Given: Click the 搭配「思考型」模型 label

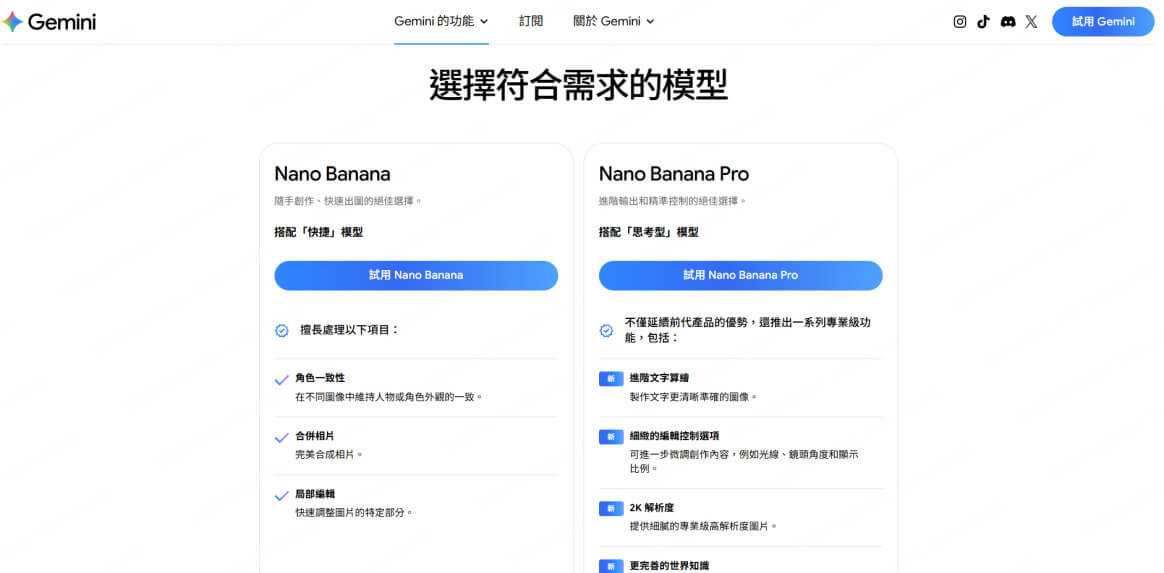Looking at the screenshot, I should coord(649,232).
